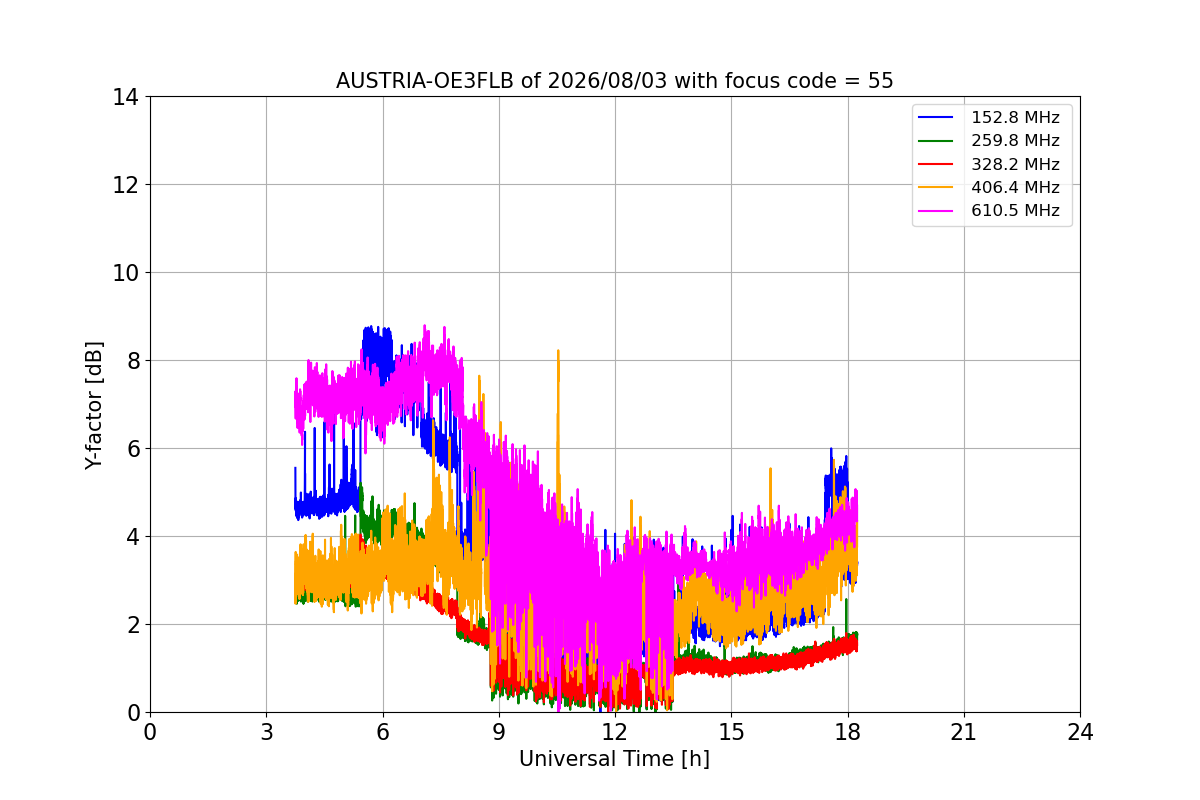The height and width of the screenshot is (800, 1200).
Task: Click the red 328.2 MHz legend line
Action: (x=938, y=164)
